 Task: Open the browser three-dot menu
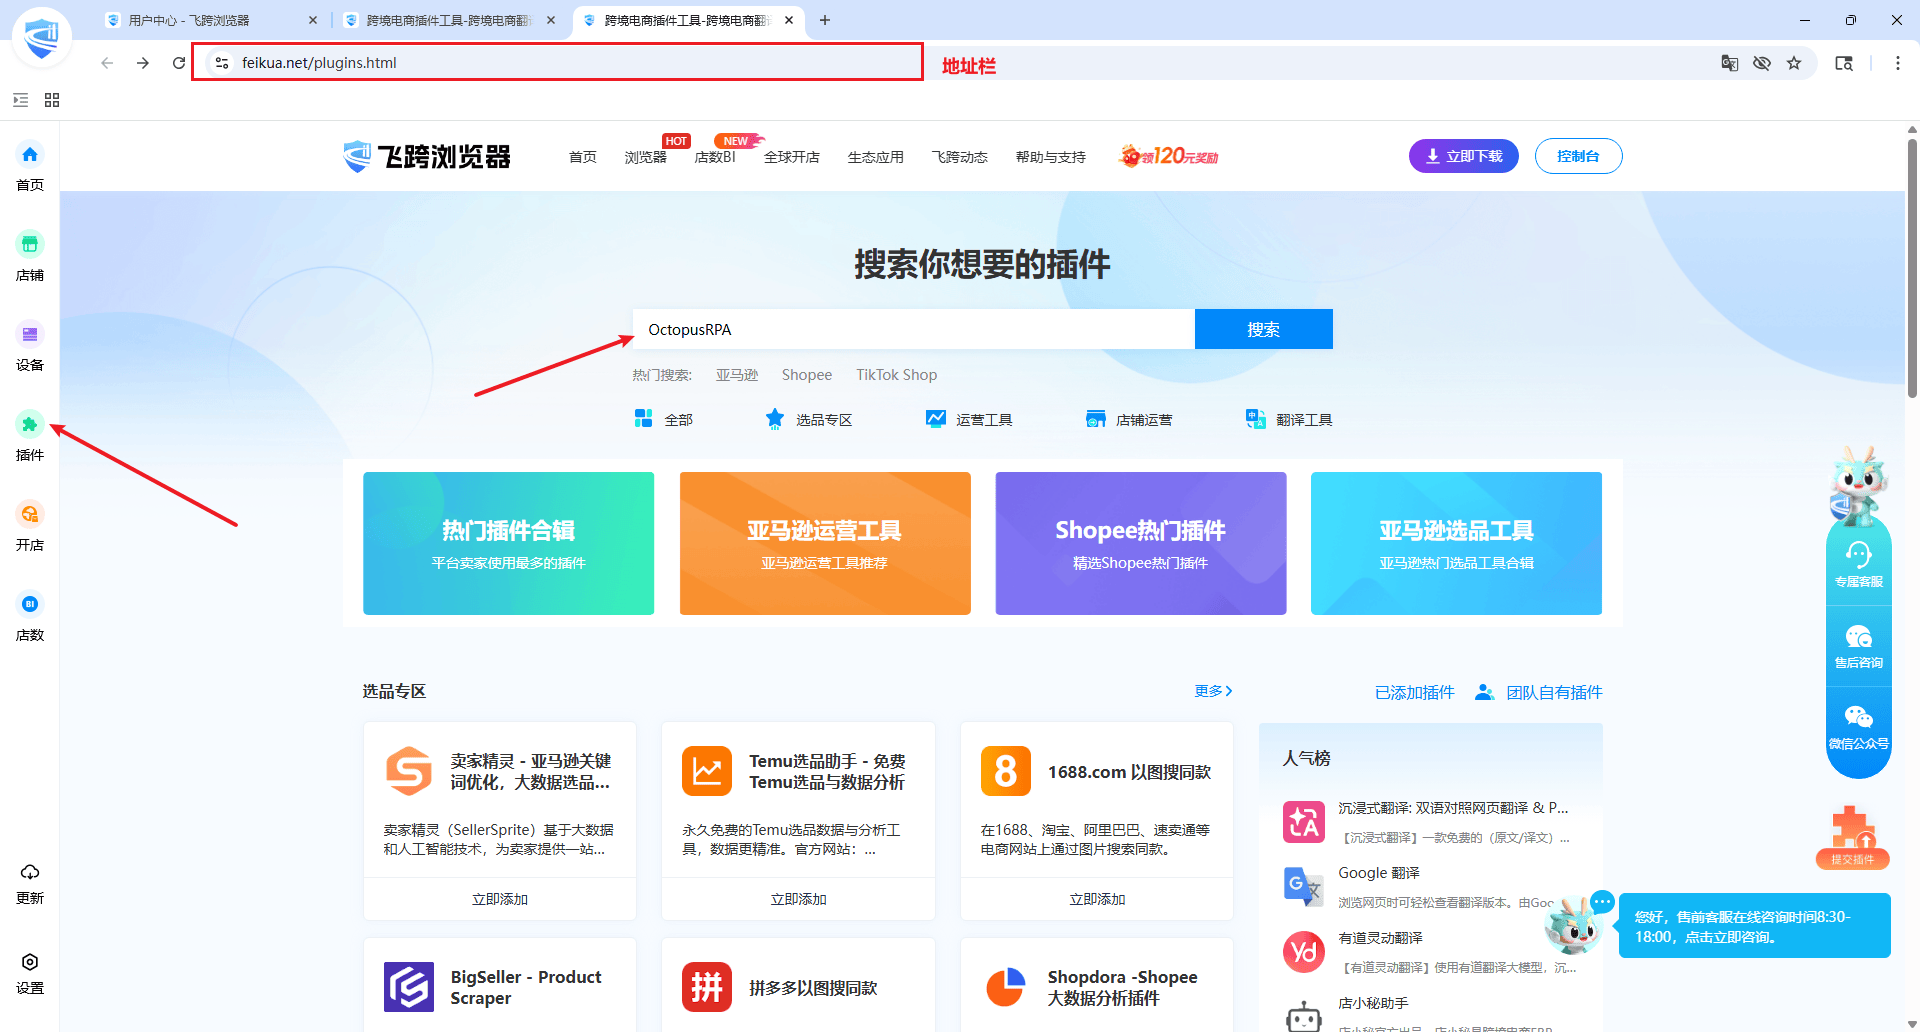[x=1897, y=63]
